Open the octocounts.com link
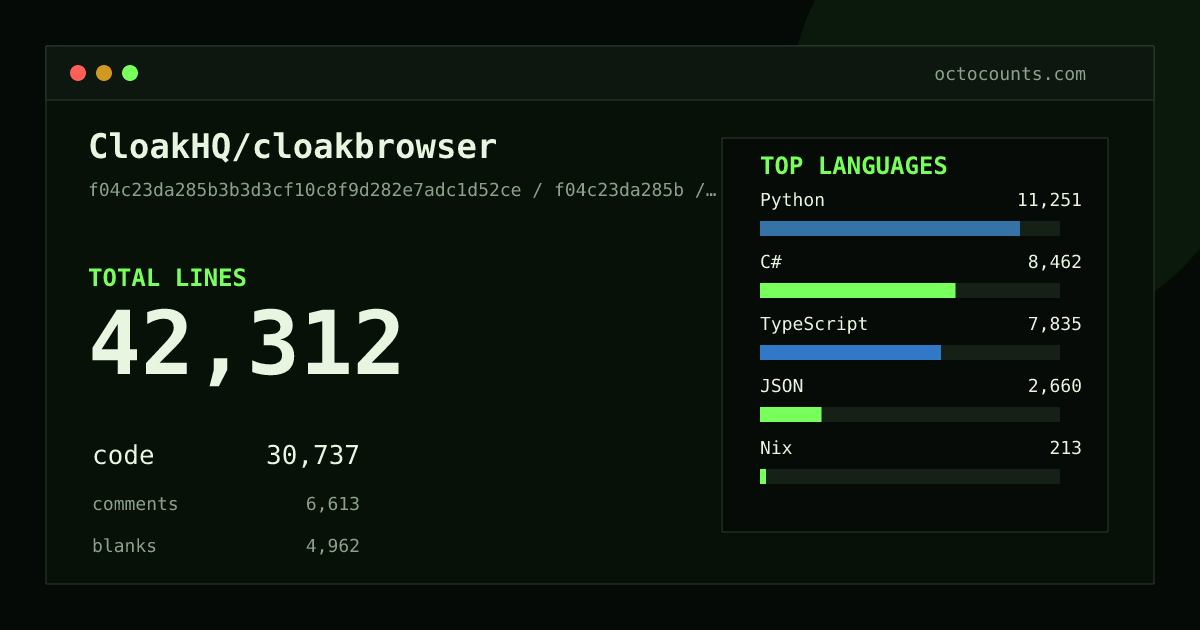The width and height of the screenshot is (1200, 630). (1010, 74)
